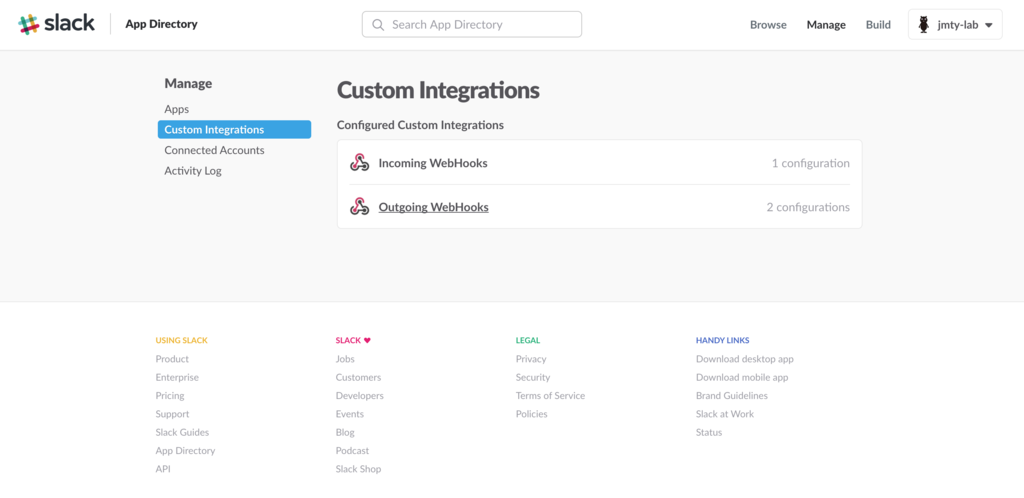Open Download mobile app link

pyautogui.click(x=742, y=377)
